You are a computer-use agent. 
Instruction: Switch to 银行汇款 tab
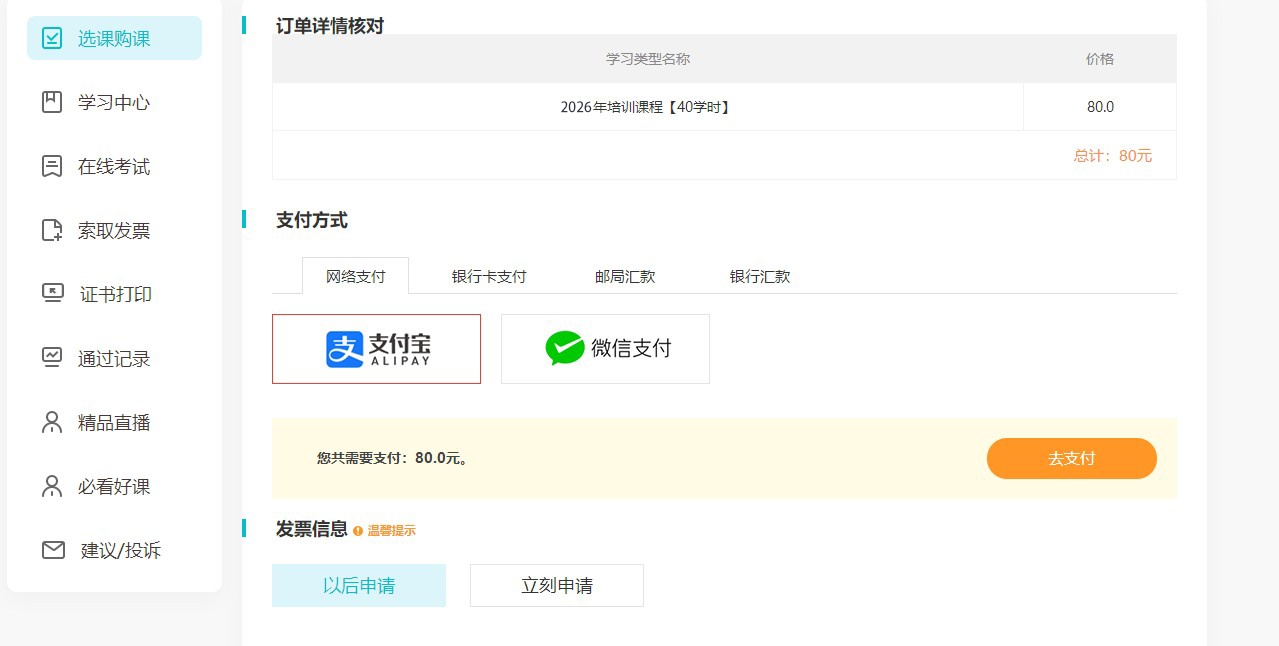(760, 276)
